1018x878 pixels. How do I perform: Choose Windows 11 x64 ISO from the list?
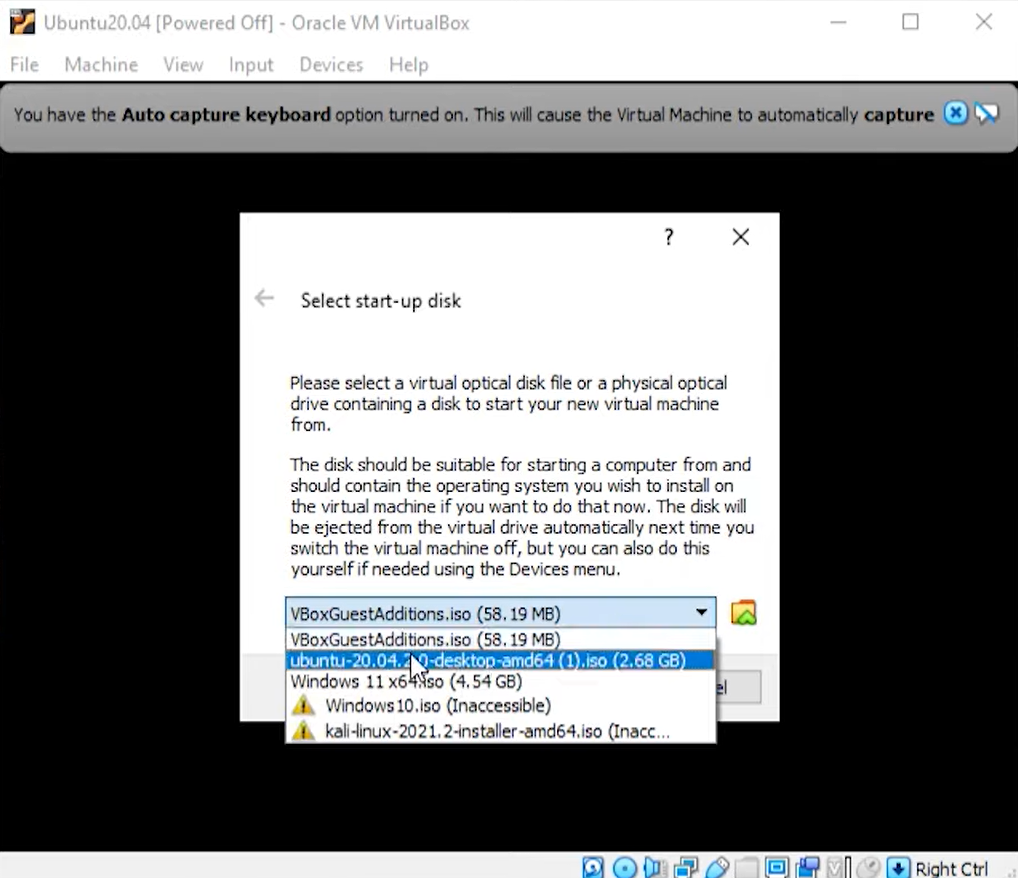point(405,681)
